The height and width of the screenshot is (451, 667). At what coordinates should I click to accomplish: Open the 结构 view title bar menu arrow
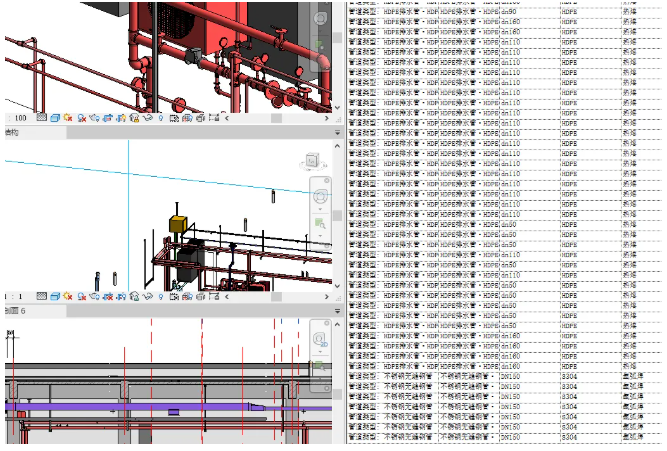[337, 133]
